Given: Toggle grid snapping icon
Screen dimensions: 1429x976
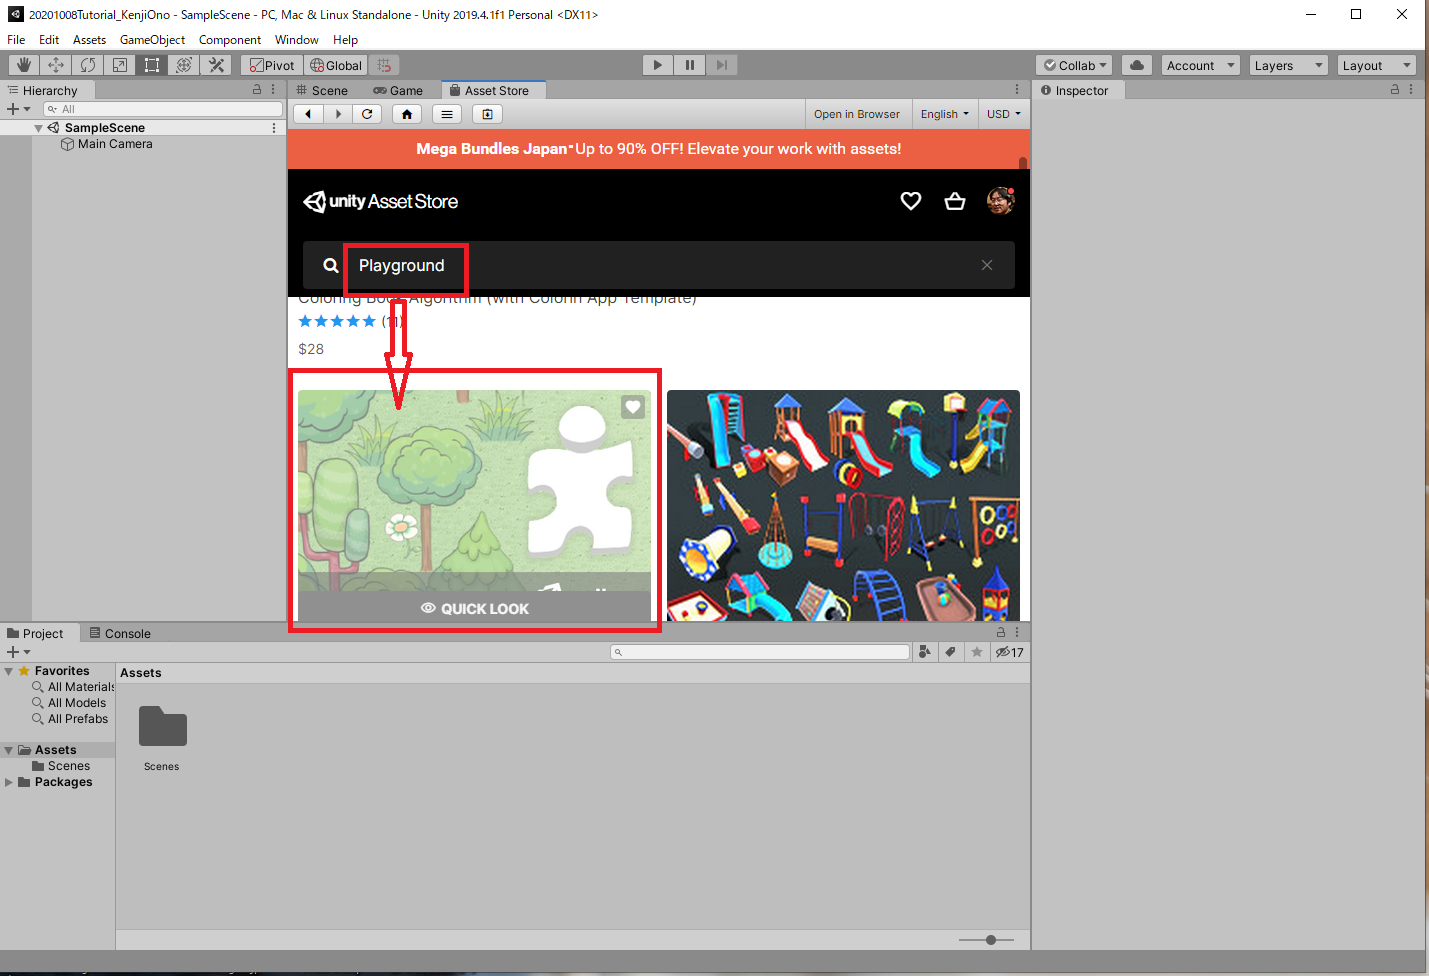Looking at the screenshot, I should (384, 65).
